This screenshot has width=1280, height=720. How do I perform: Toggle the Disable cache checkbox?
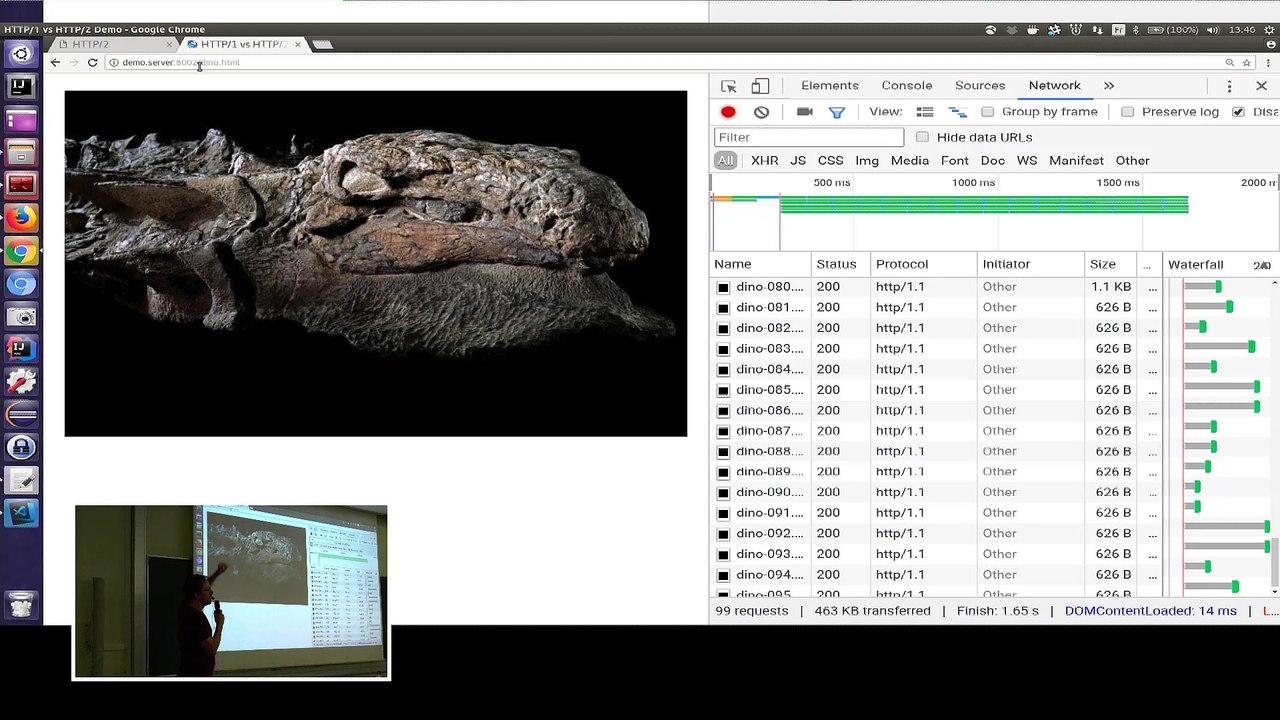(1238, 112)
